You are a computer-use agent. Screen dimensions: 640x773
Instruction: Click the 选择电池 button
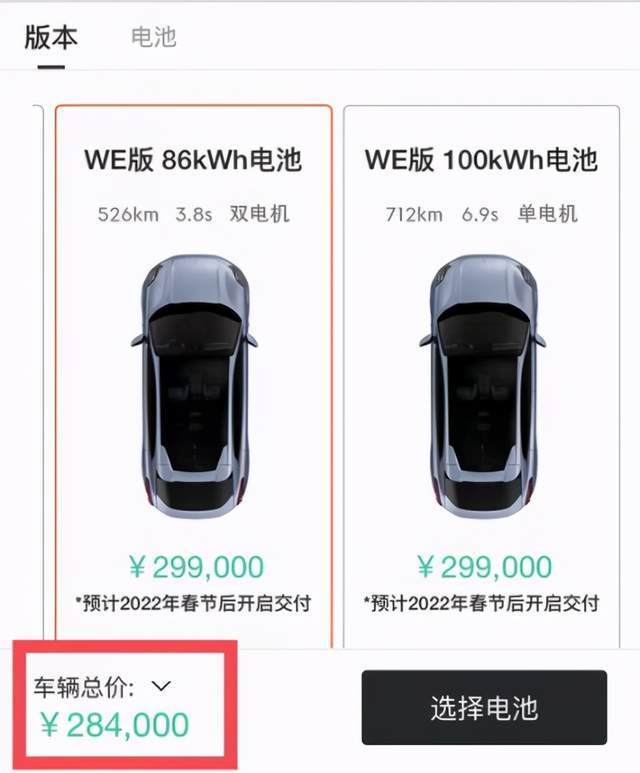coord(484,707)
